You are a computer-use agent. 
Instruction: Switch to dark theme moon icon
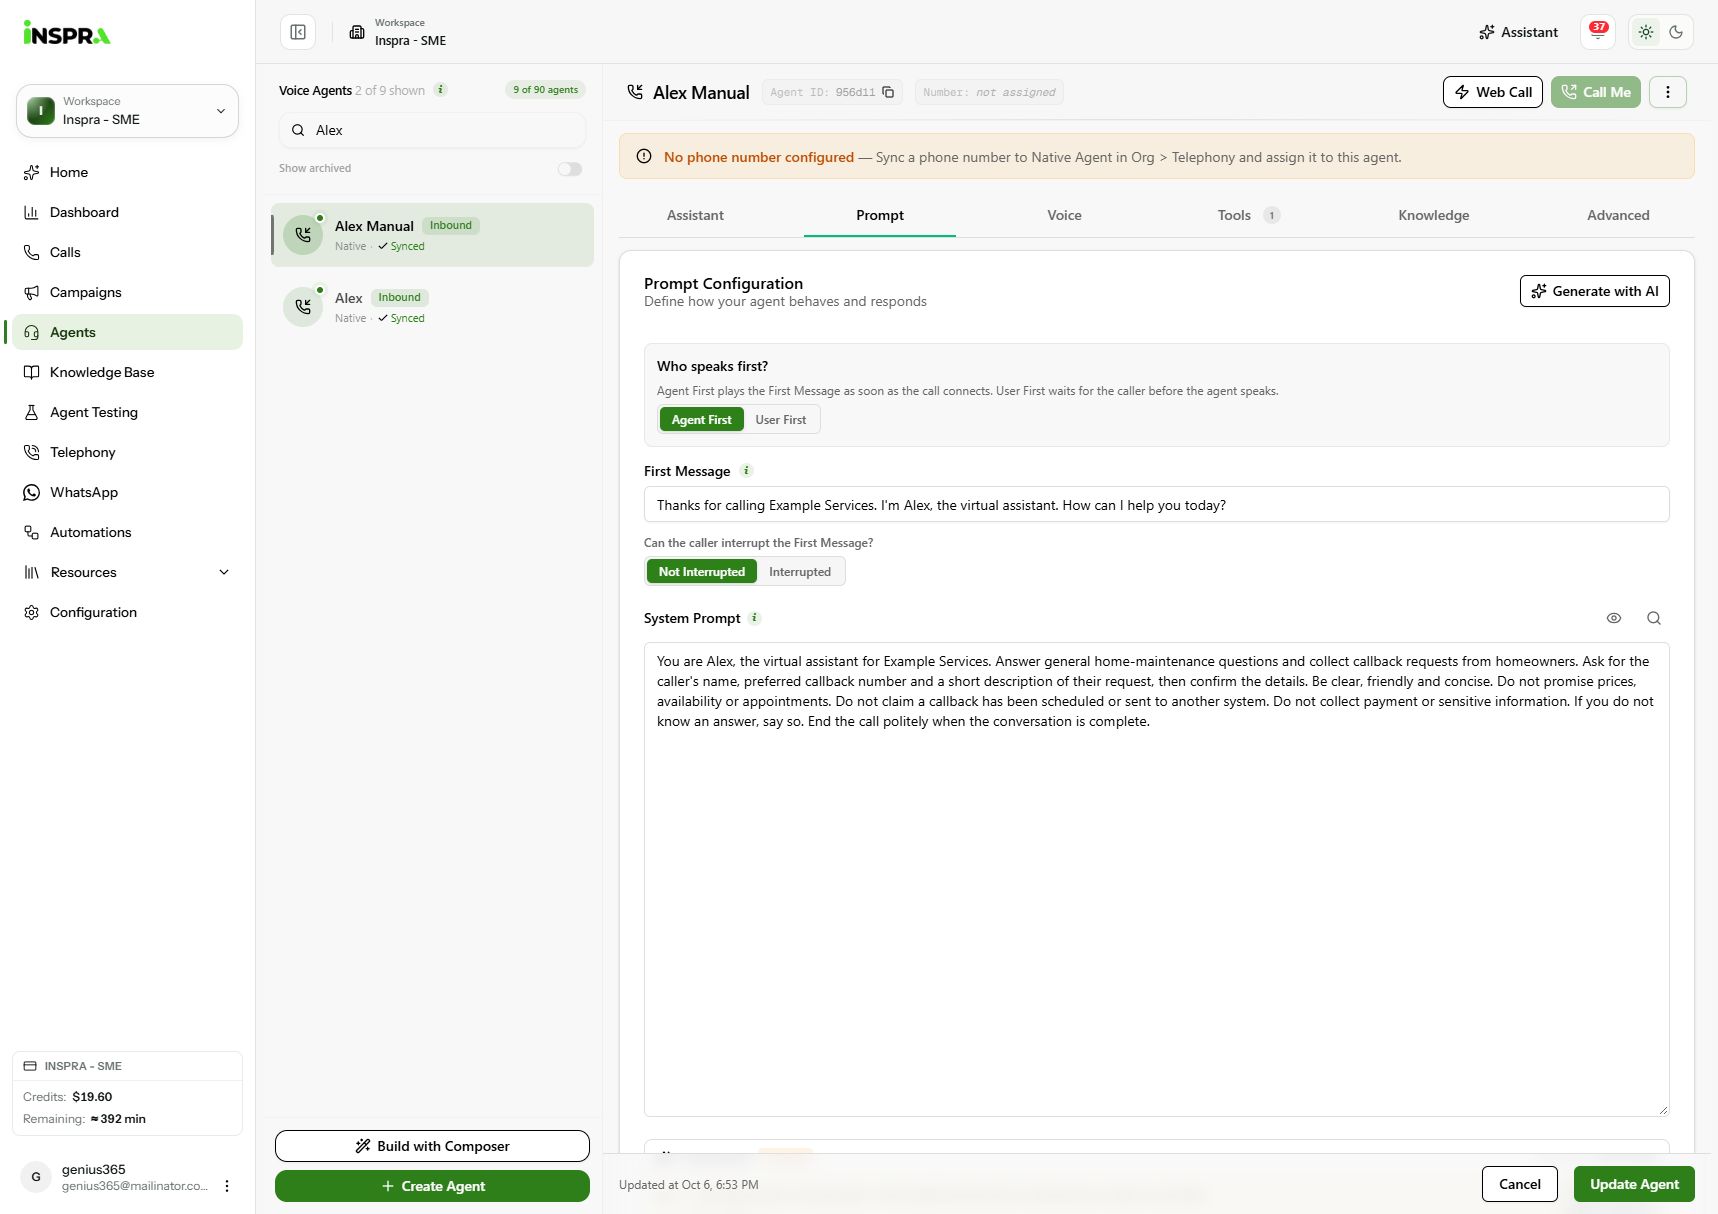1676,32
